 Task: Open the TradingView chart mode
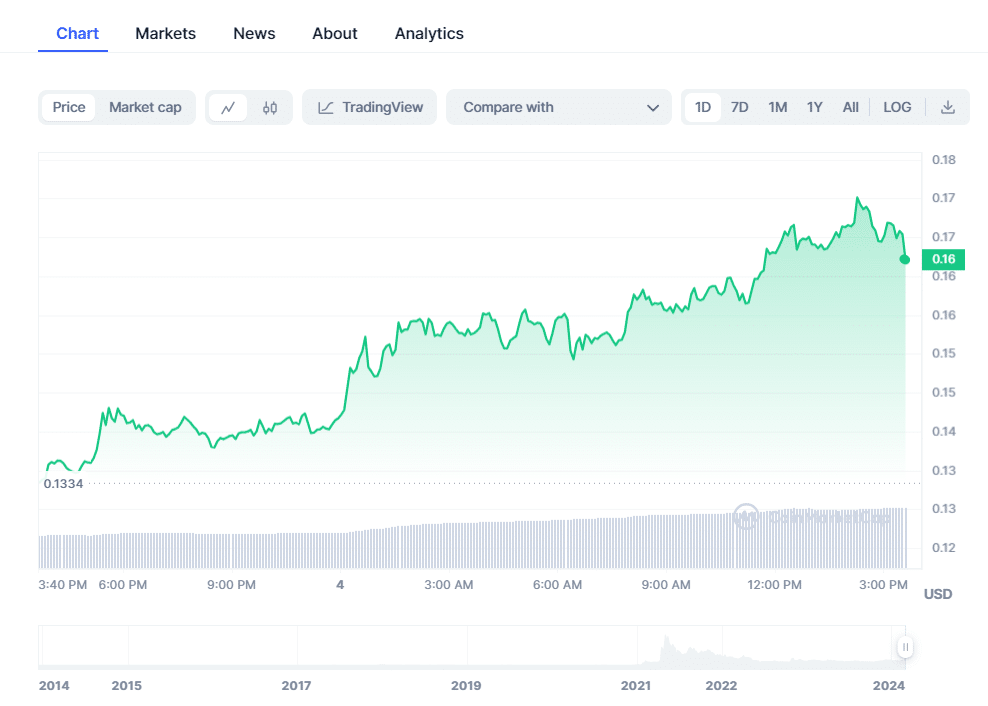369,107
